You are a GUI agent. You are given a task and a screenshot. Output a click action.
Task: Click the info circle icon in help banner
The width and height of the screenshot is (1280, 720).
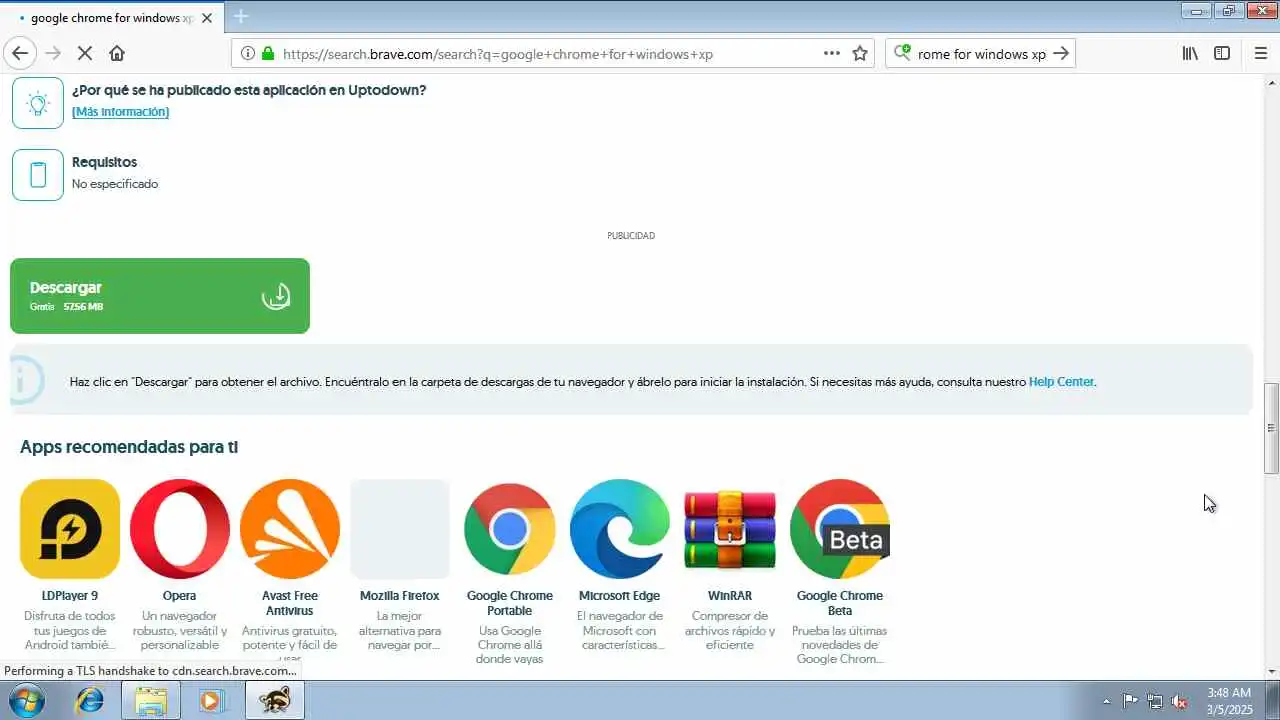[26, 380]
